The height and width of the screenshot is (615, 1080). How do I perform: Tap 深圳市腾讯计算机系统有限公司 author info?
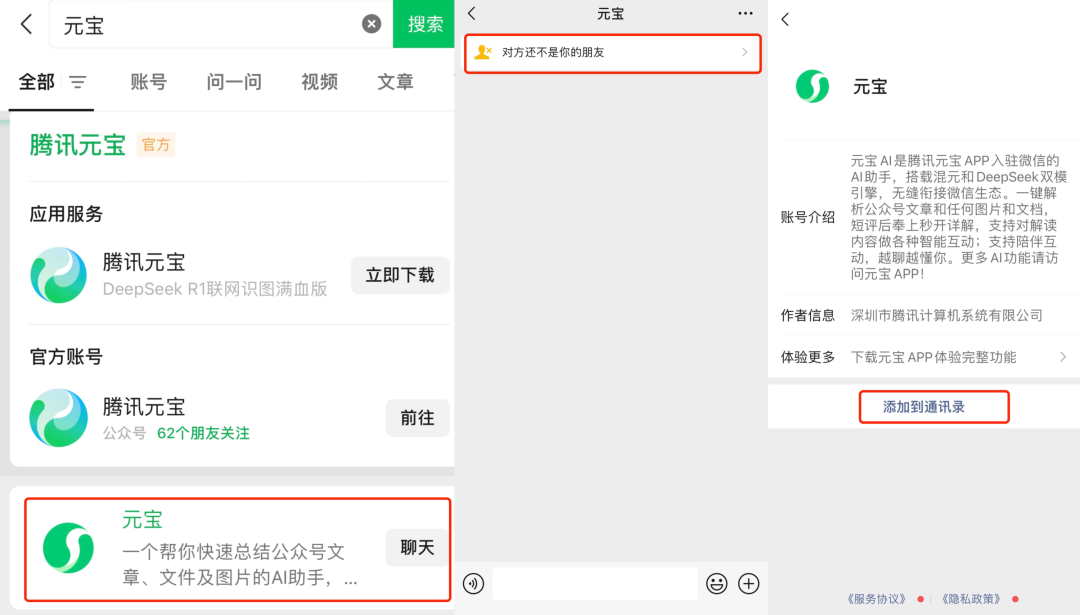(946, 315)
